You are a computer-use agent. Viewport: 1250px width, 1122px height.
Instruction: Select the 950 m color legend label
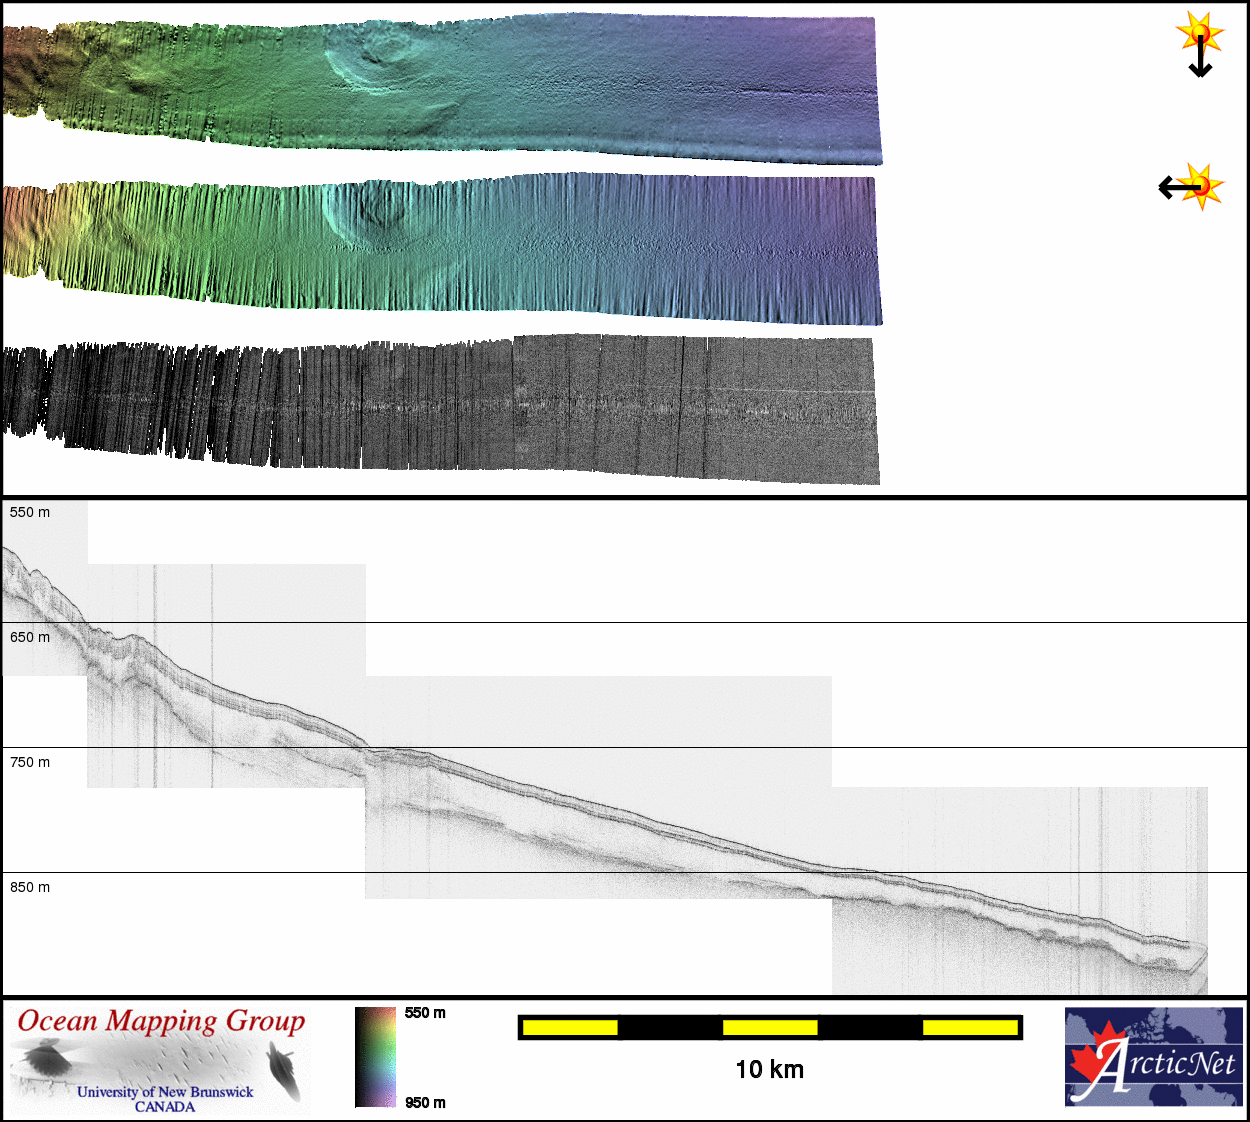425,1103
